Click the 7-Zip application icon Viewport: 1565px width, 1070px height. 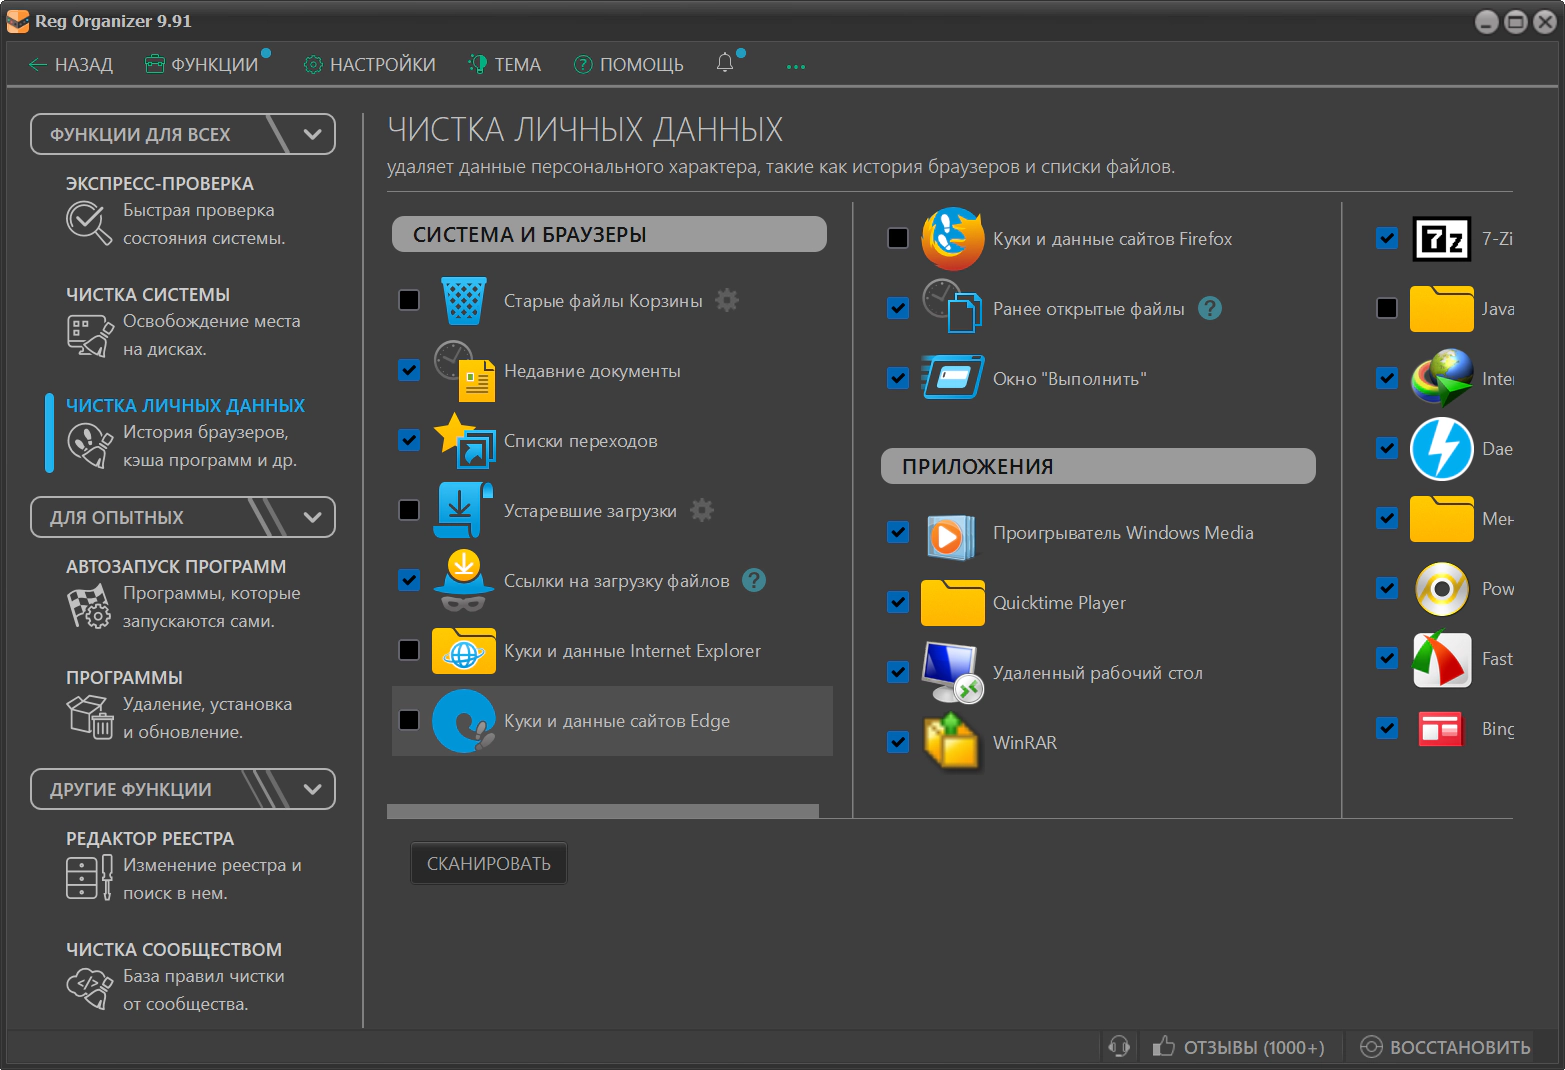pyautogui.click(x=1441, y=239)
